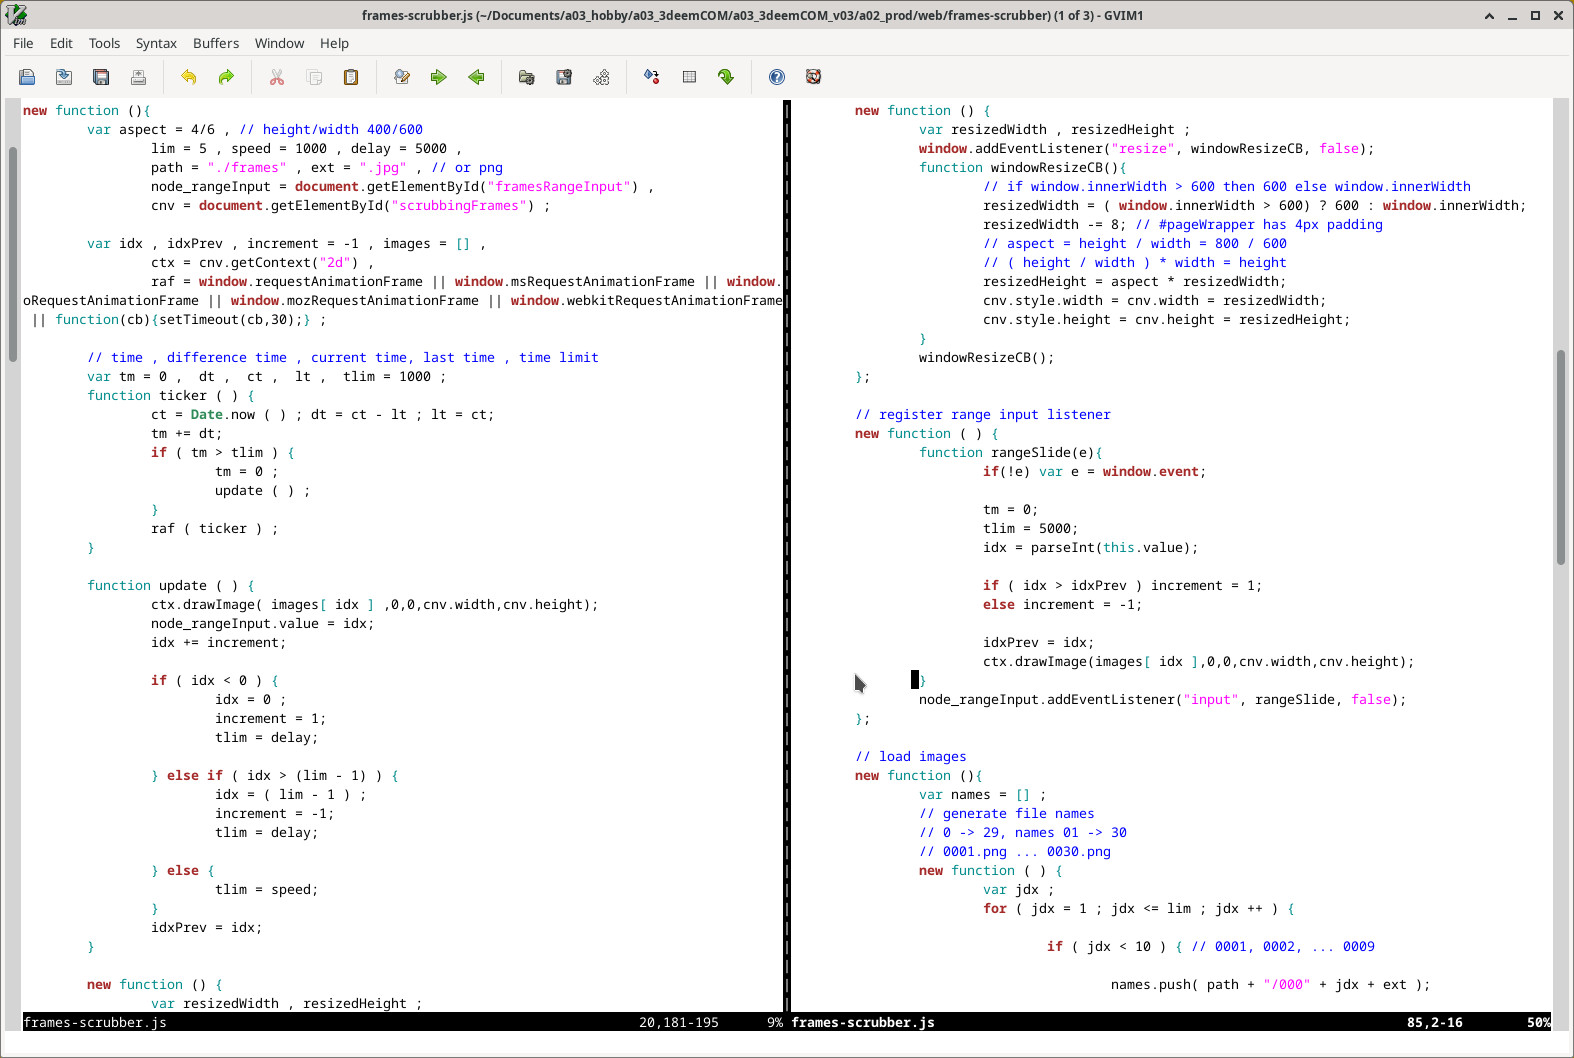Click the Jump to Tag icon
1574x1058 pixels.
[x=726, y=77]
